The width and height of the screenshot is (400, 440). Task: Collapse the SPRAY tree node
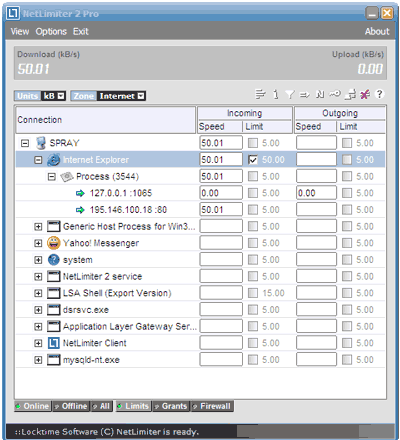[25, 143]
